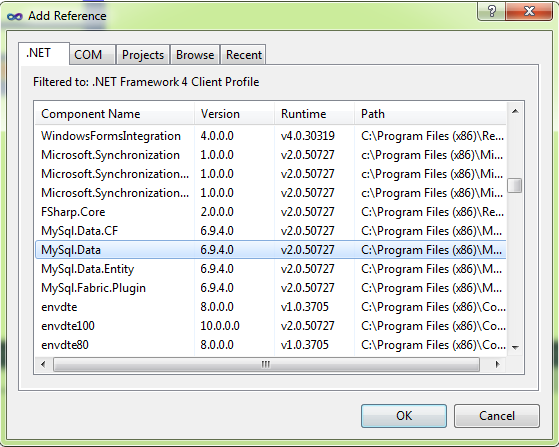Click the vertical scrollbar down arrow
Image resolution: width=559 pixels, height=447 pixels.
coord(515,347)
